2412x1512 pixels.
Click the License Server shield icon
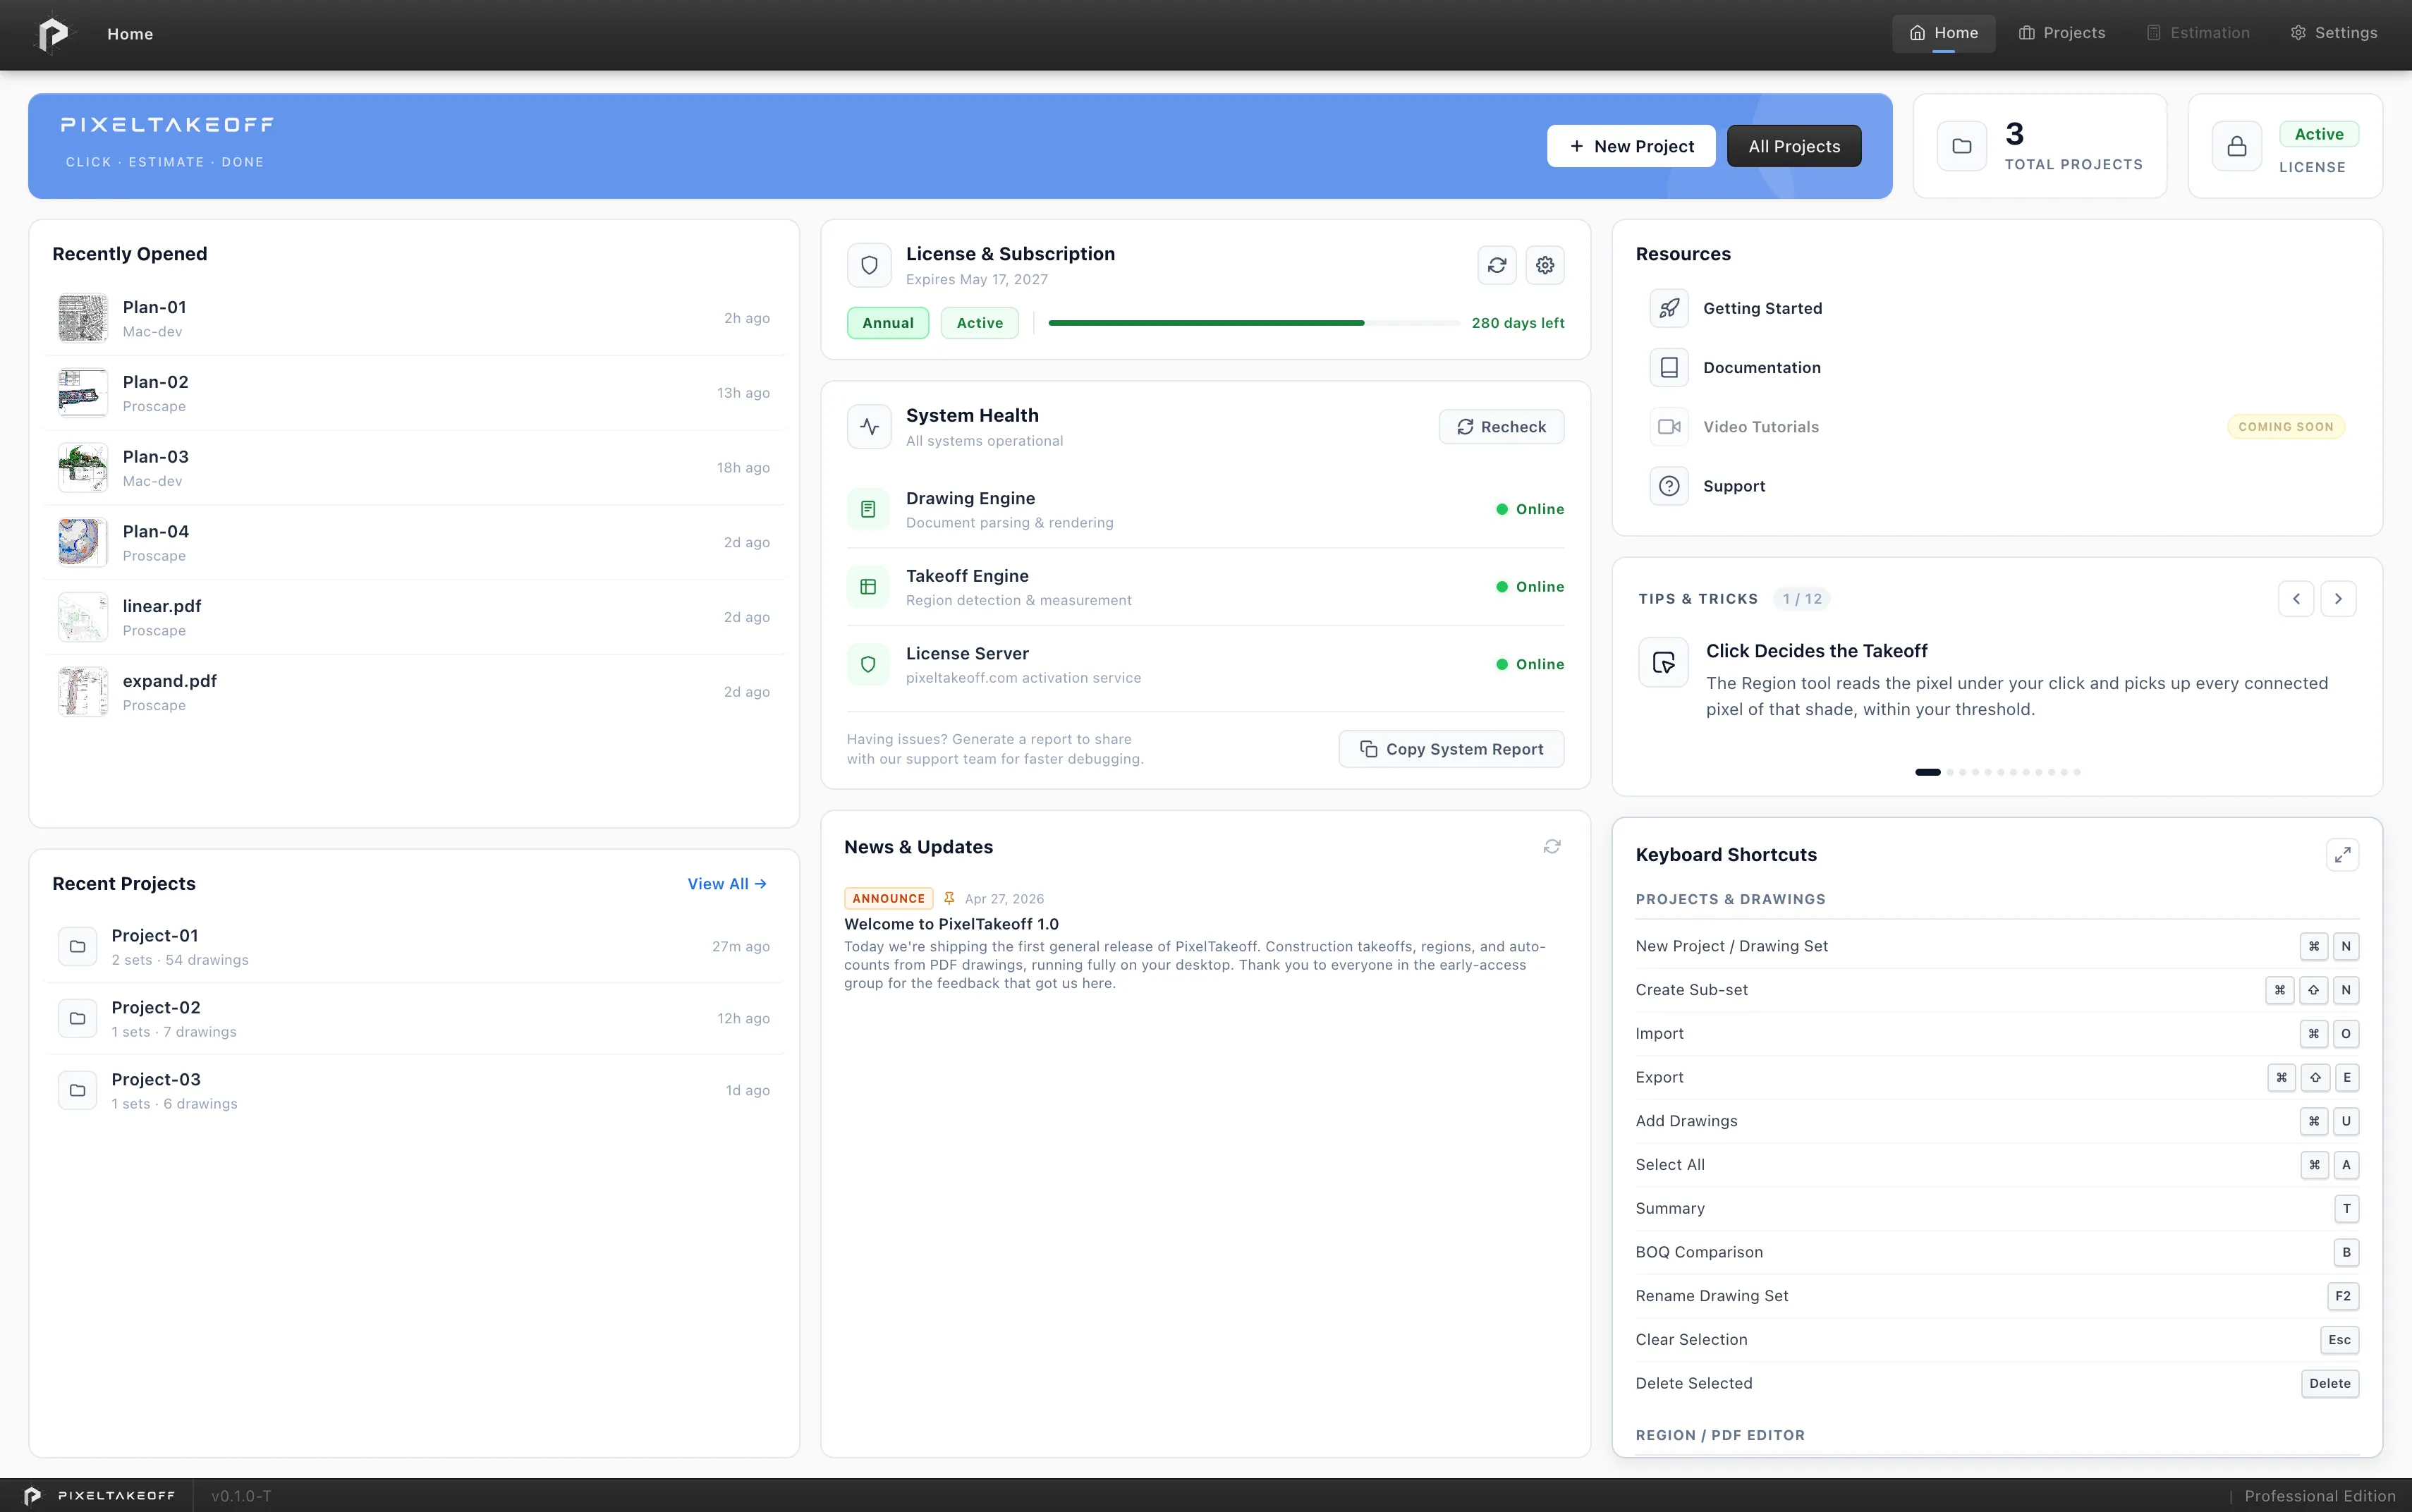(868, 664)
